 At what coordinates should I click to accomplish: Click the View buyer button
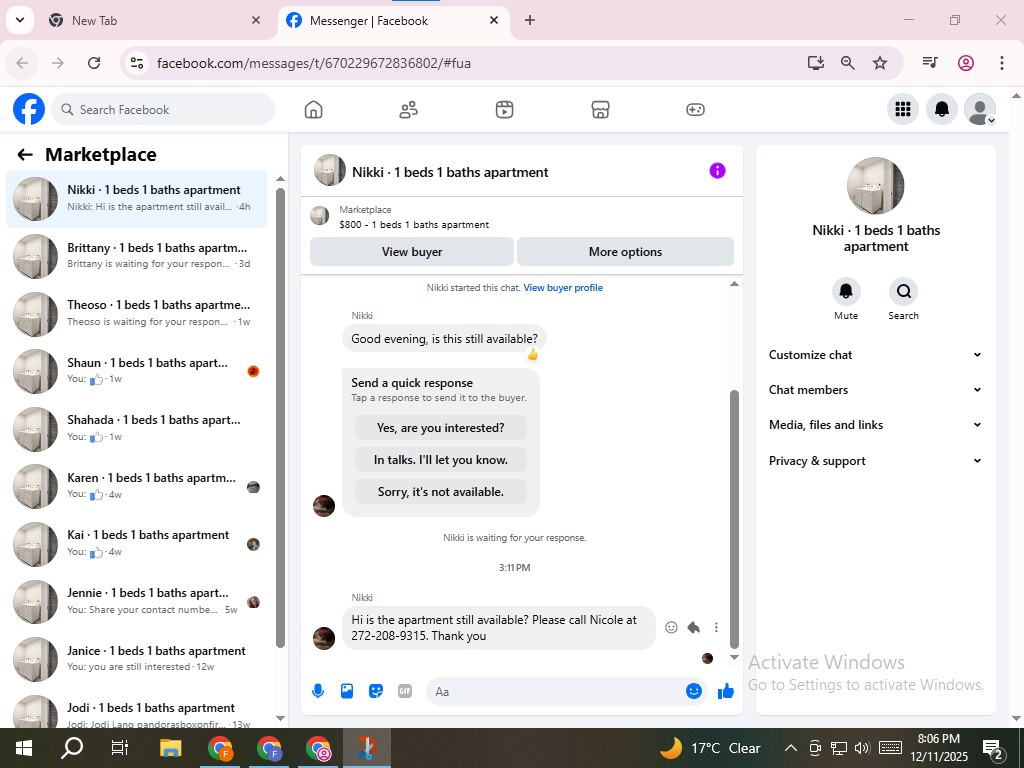coord(411,251)
